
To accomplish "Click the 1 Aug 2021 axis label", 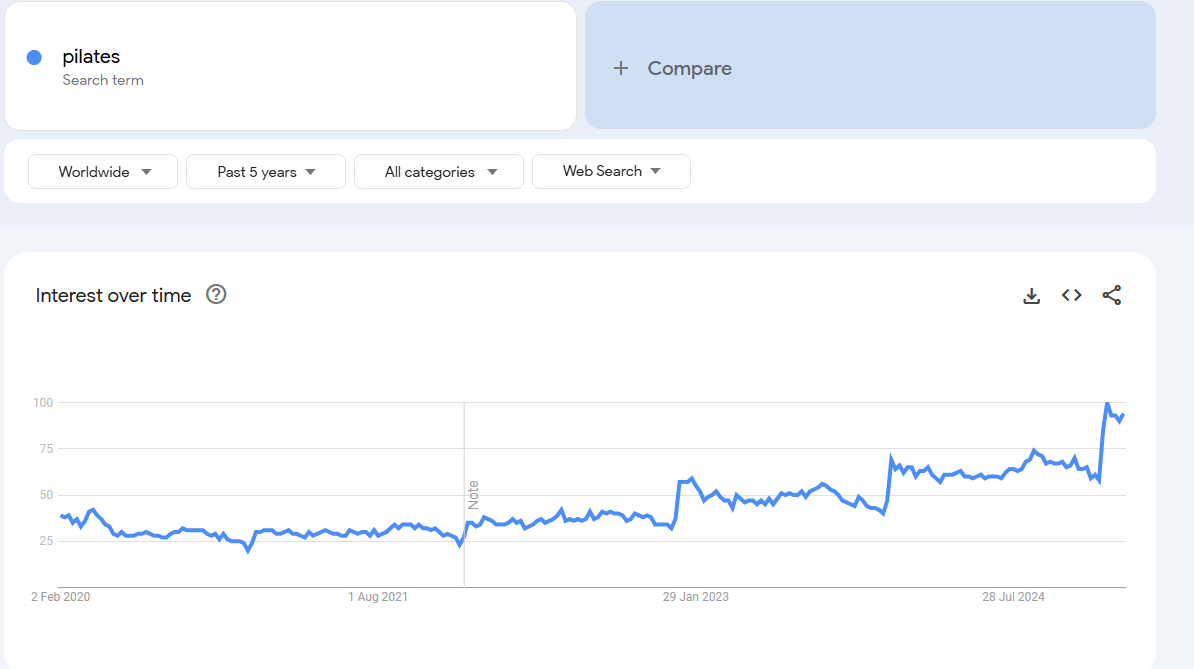I will tap(378, 597).
